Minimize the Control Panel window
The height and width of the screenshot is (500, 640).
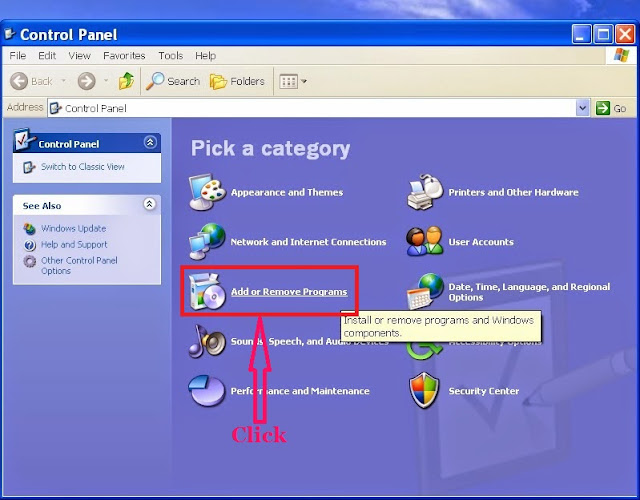click(581, 34)
